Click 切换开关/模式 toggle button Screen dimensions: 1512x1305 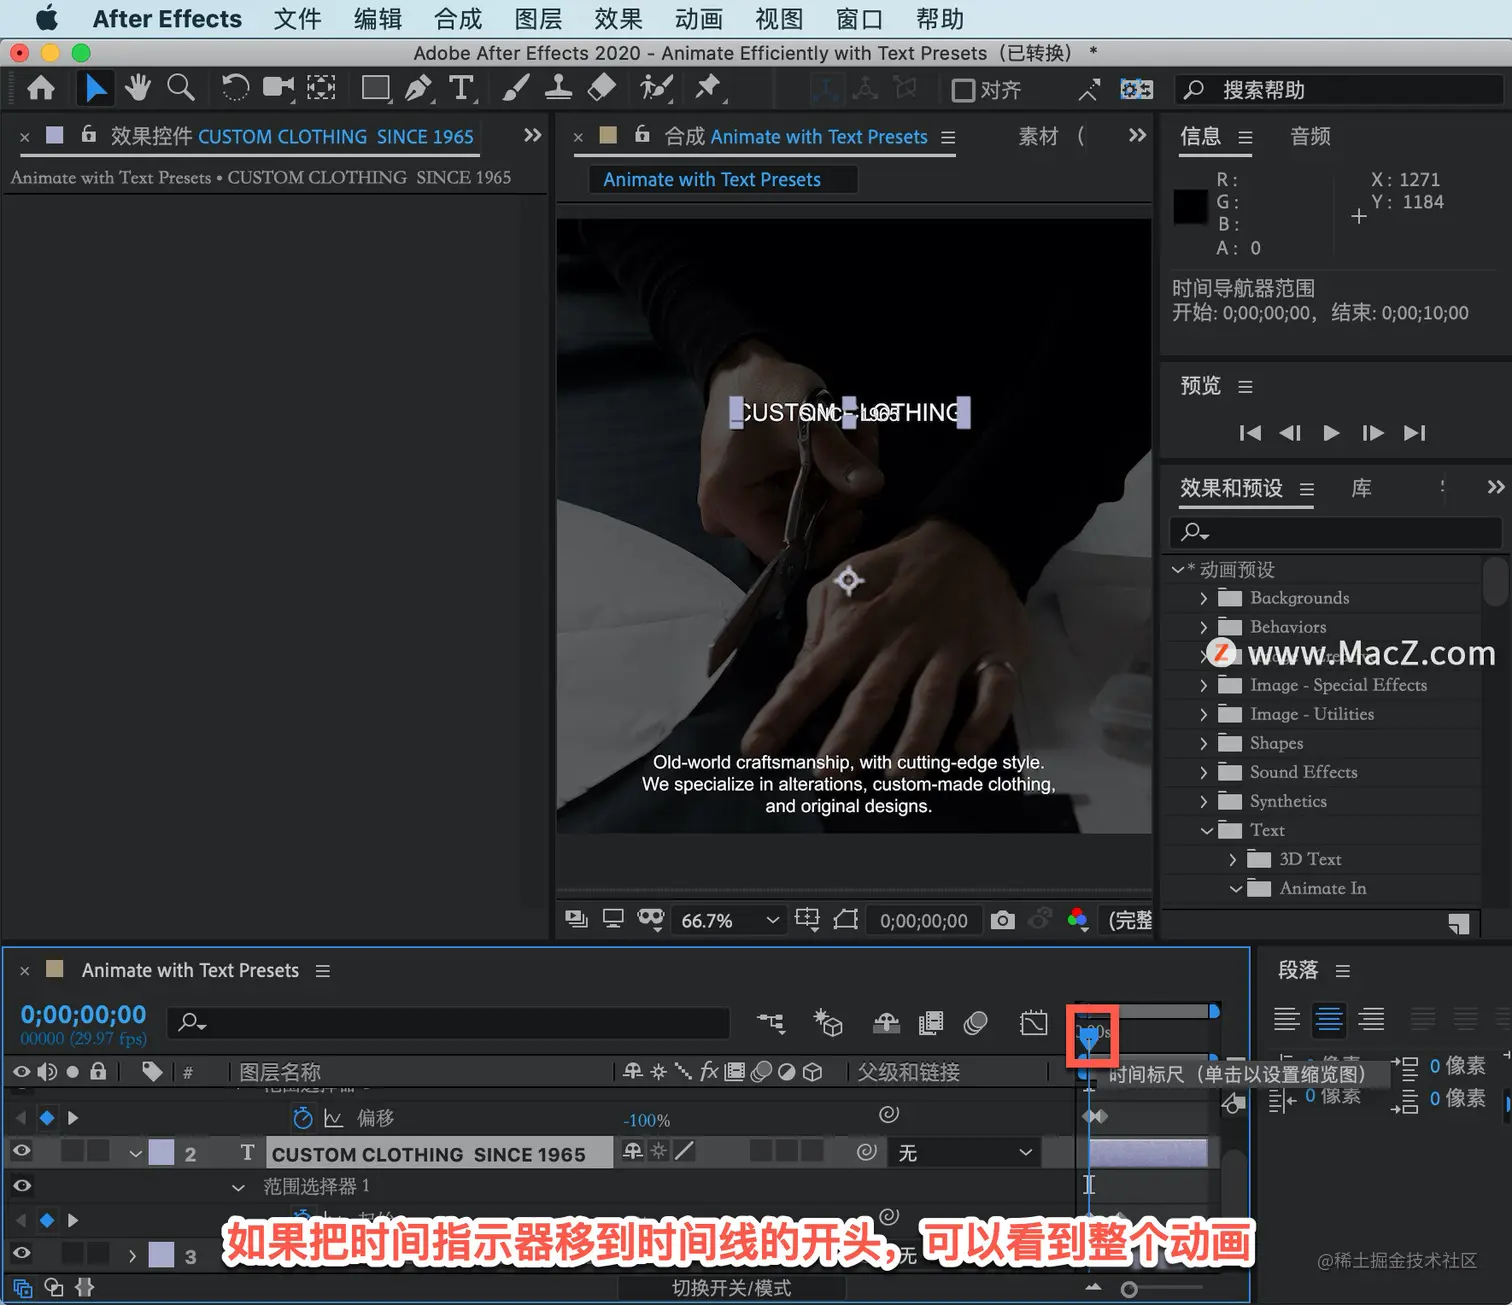point(731,1288)
